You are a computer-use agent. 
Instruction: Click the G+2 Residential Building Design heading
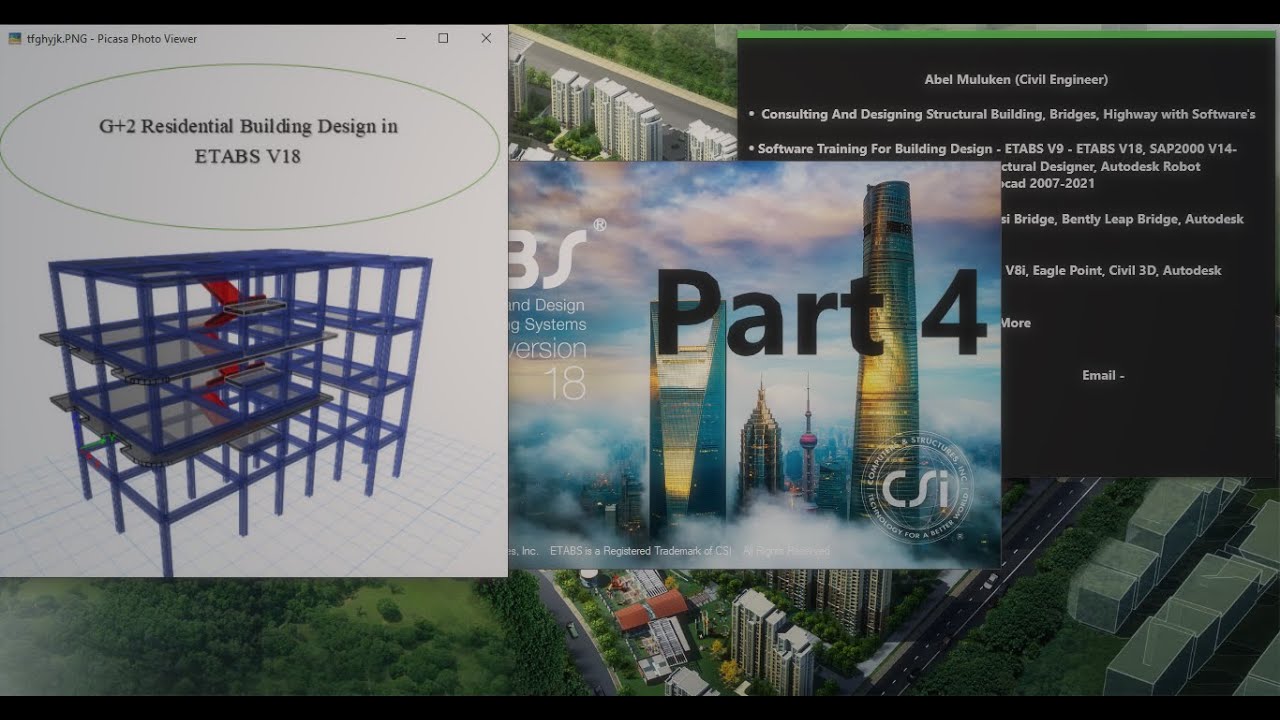248,126
